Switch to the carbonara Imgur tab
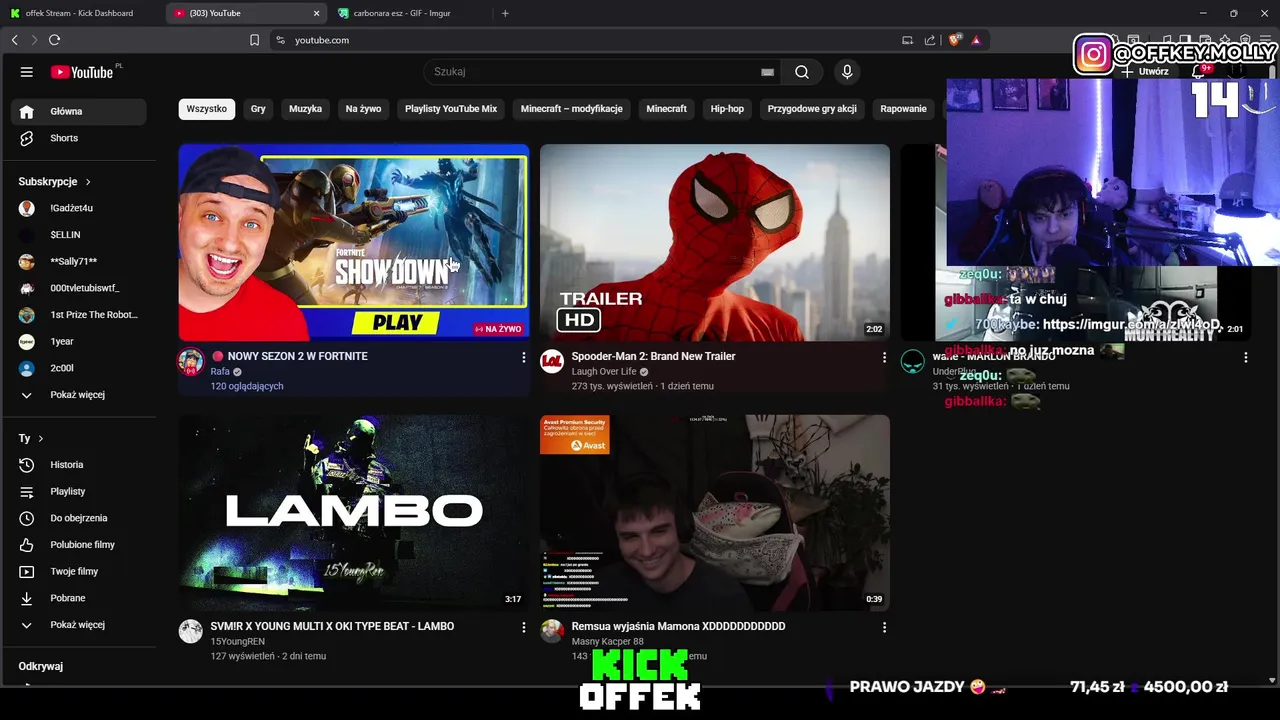 [x=408, y=13]
